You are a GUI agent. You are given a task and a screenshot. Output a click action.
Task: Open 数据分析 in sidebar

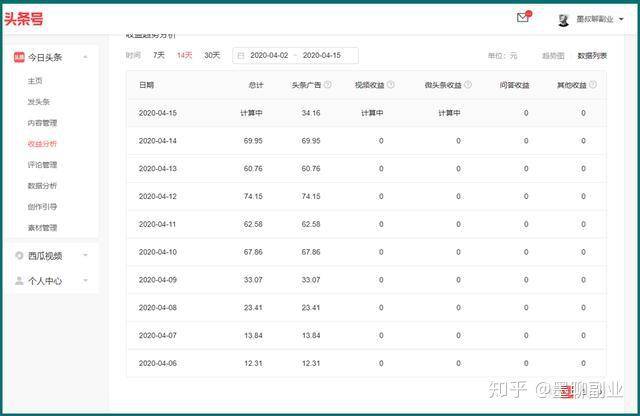[x=42, y=186]
